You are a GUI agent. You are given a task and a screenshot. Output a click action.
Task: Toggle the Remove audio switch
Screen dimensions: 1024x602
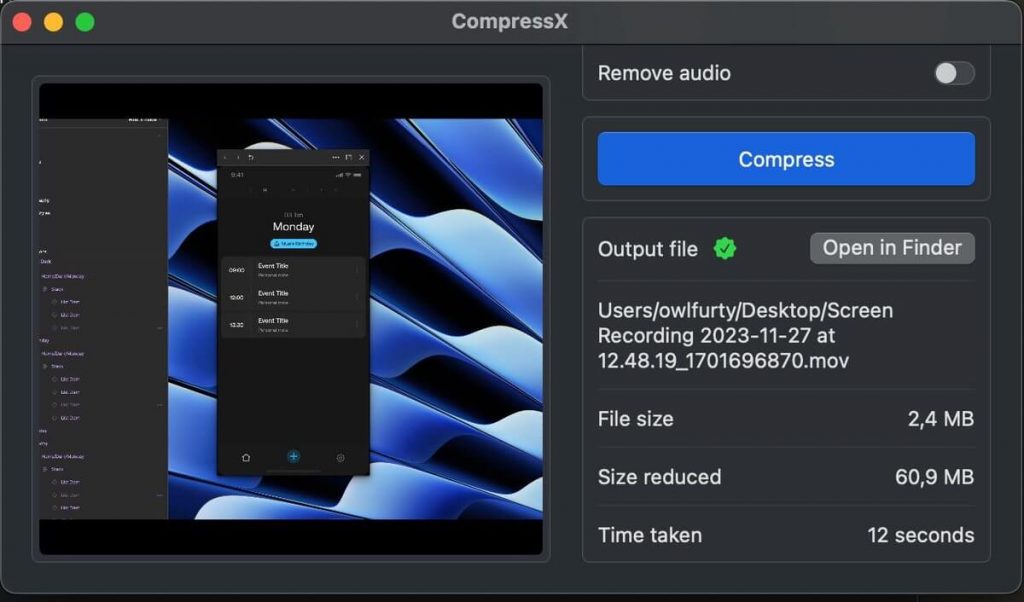click(953, 73)
